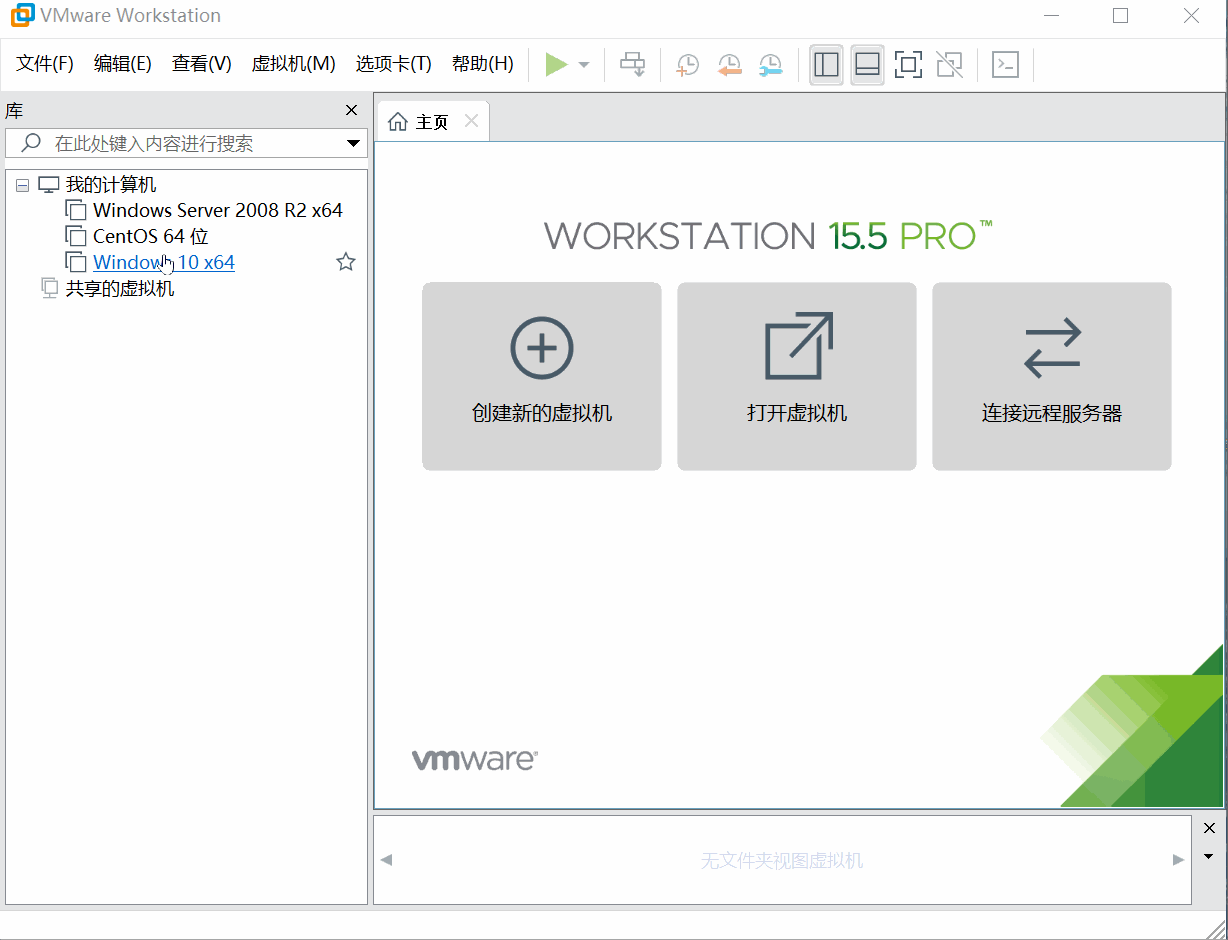Maximize the VMware Workstation window
The width and height of the screenshot is (1228, 940).
[1120, 16]
